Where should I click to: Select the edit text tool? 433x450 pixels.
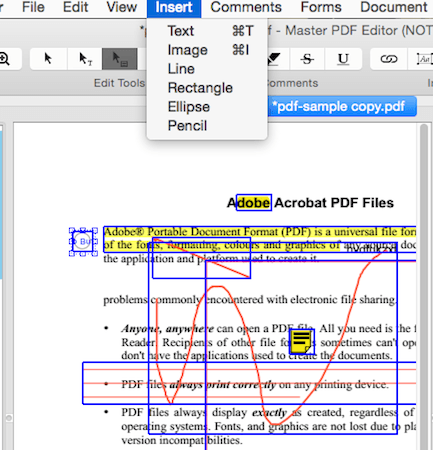pos(85,59)
